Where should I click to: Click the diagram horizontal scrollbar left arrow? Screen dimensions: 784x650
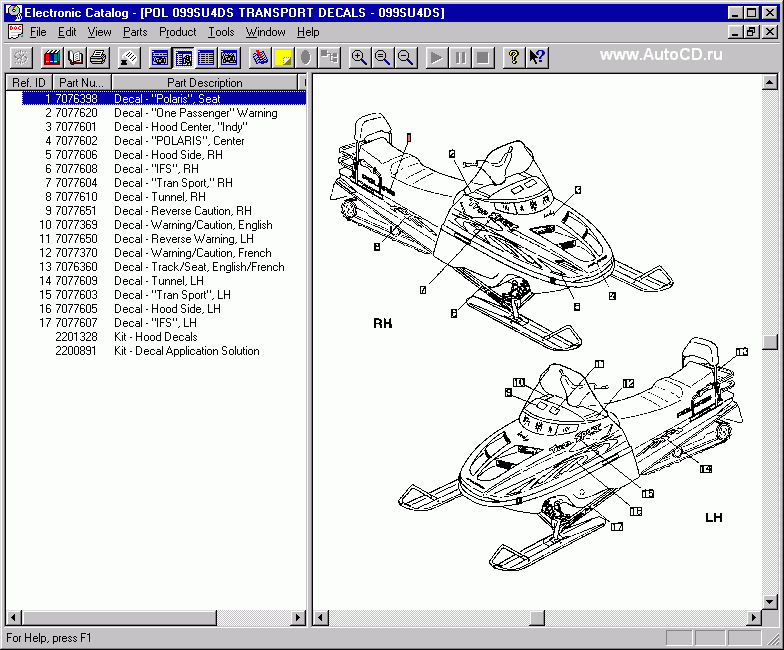click(x=321, y=618)
